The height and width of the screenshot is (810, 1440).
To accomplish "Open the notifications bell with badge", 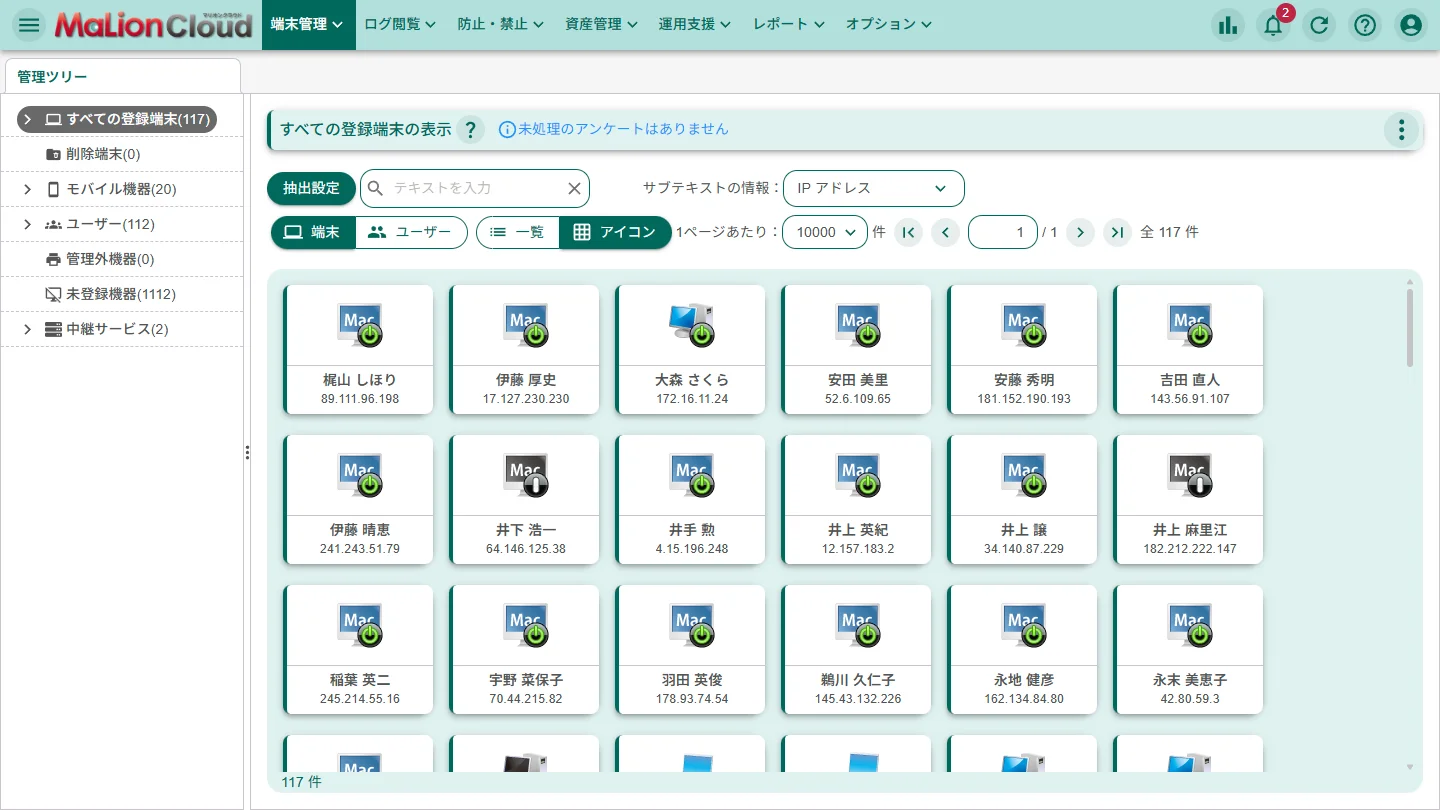I will pyautogui.click(x=1273, y=25).
